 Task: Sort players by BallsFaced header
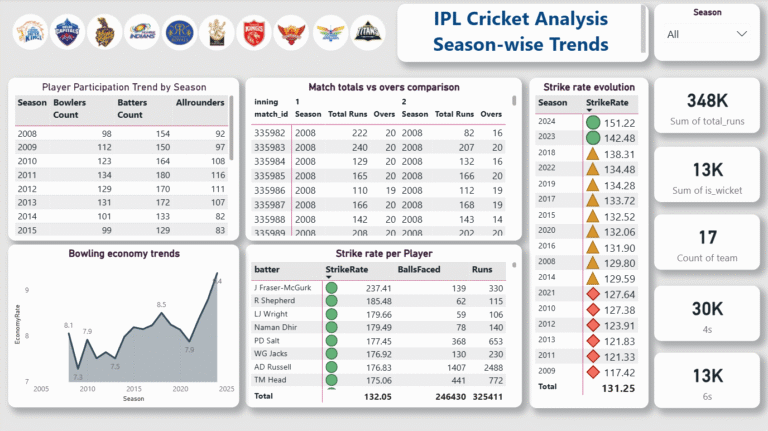(419, 269)
